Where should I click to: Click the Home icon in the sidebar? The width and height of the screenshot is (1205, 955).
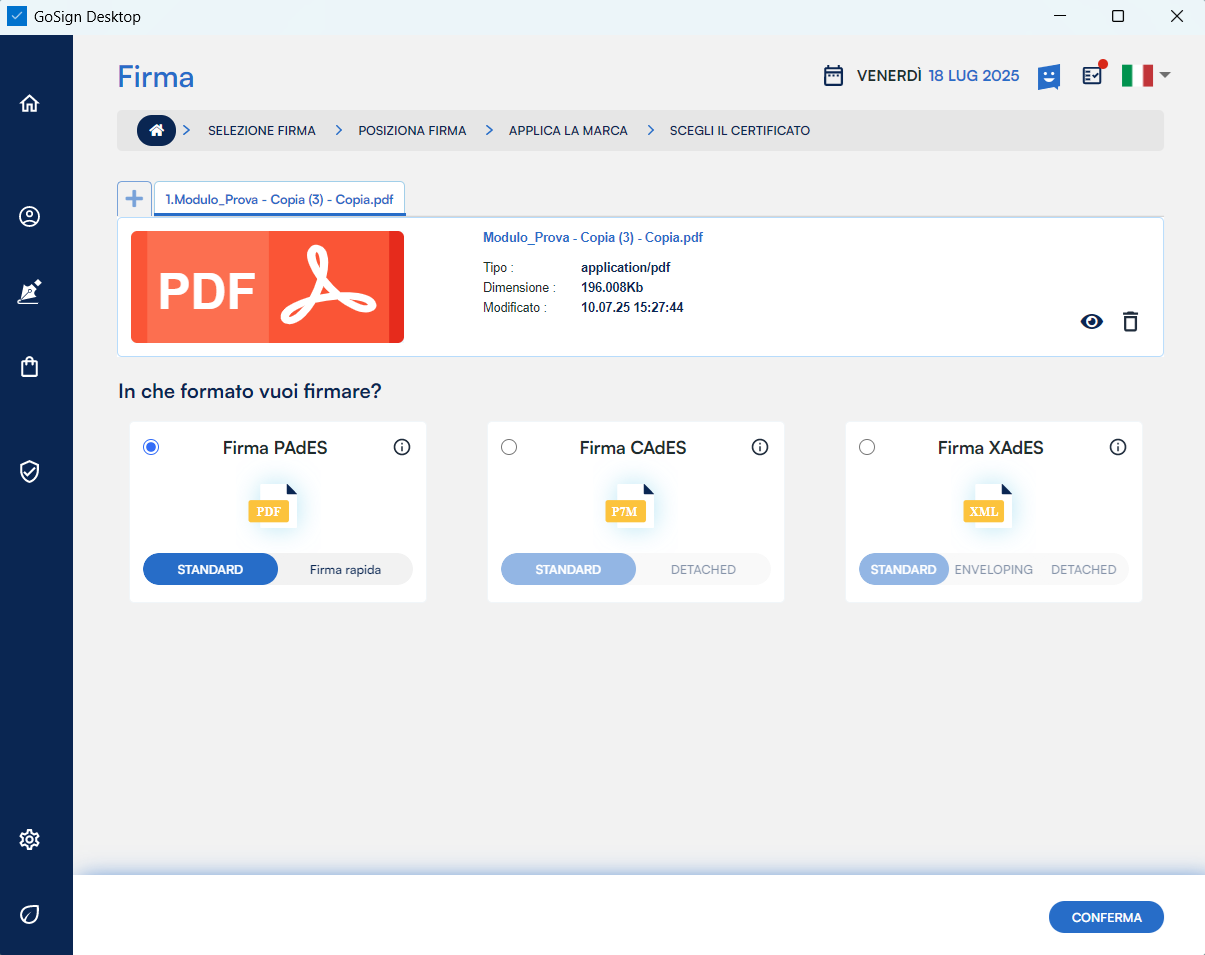coord(29,103)
